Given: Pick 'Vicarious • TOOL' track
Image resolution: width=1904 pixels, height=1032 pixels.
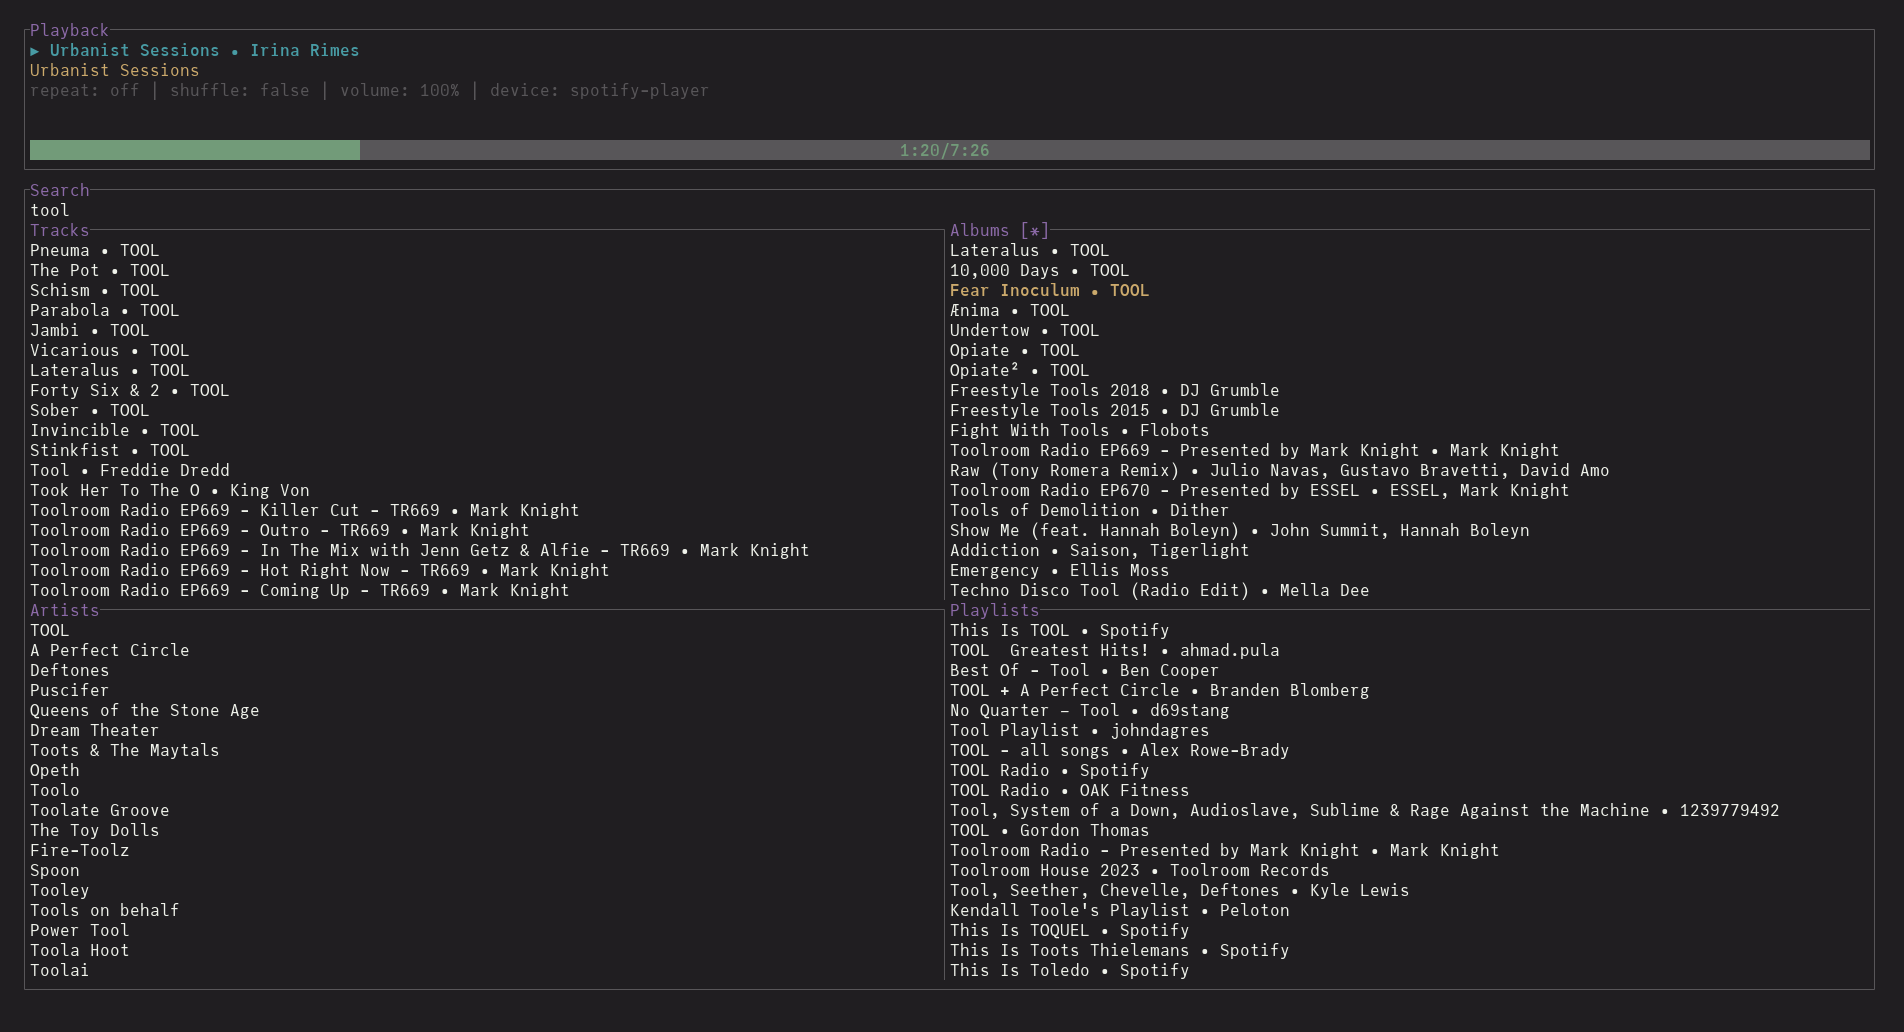Looking at the screenshot, I should tap(109, 350).
